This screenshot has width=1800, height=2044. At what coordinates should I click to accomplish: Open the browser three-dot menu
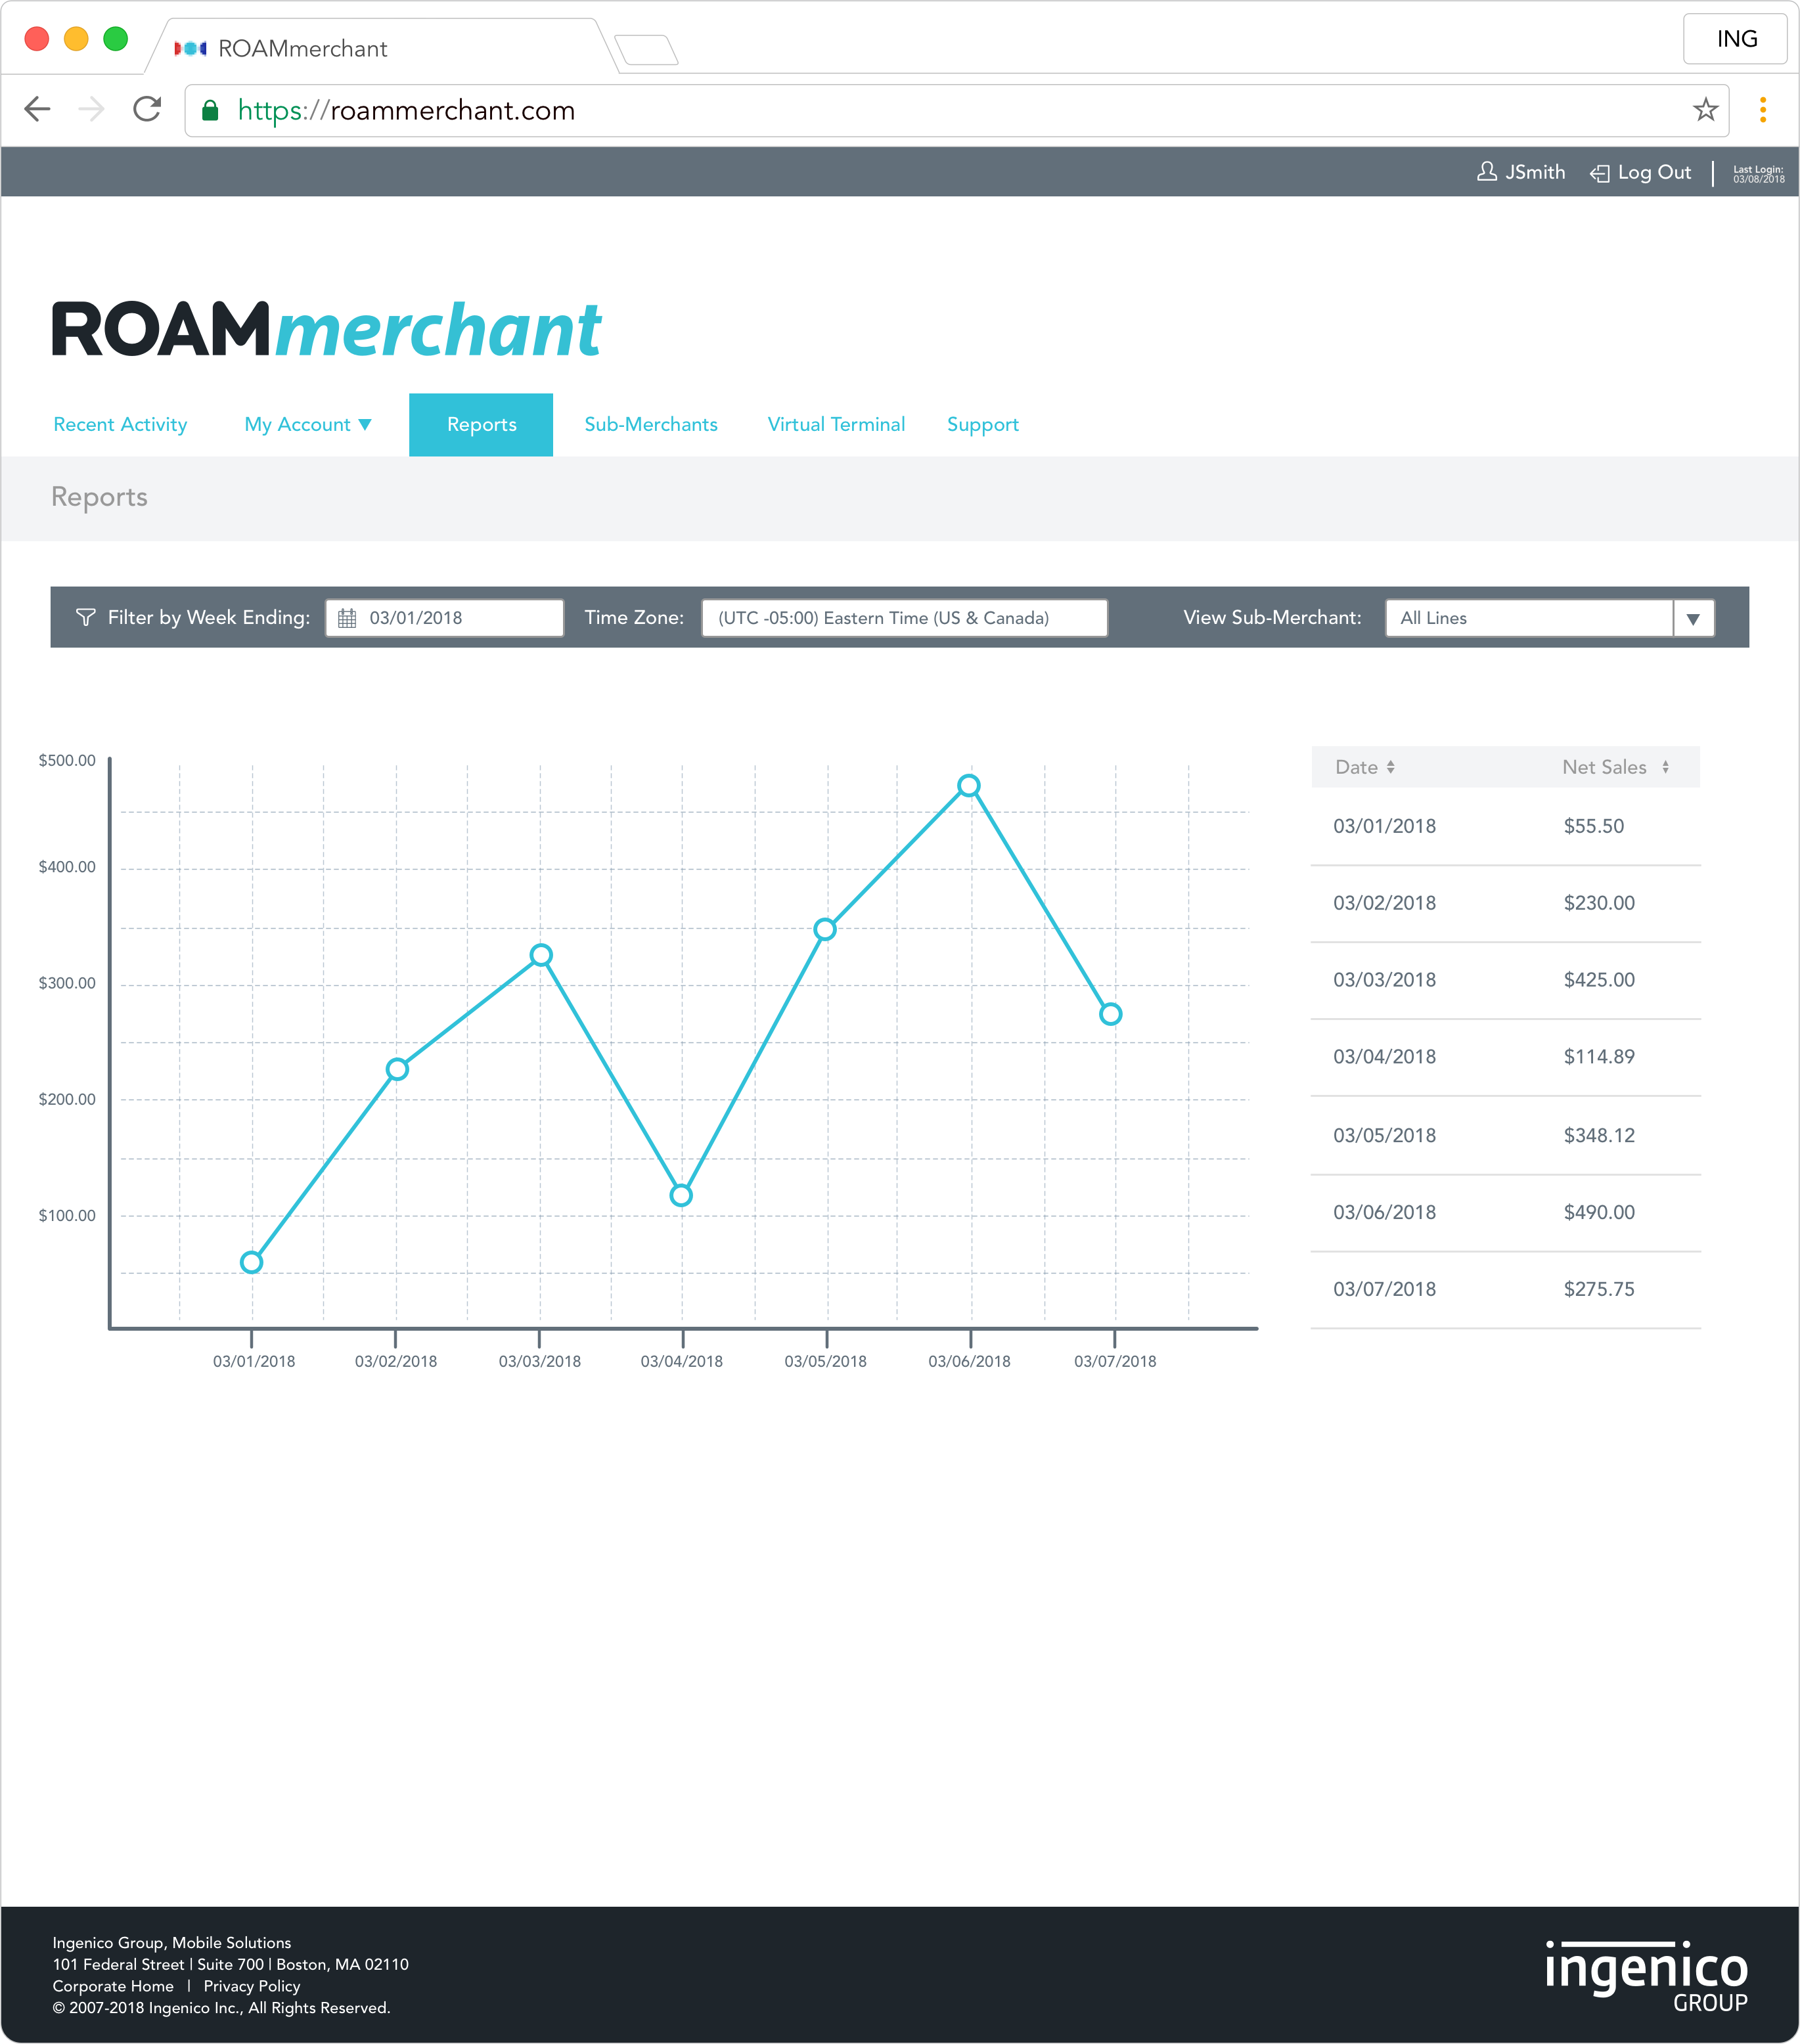pyautogui.click(x=1763, y=110)
